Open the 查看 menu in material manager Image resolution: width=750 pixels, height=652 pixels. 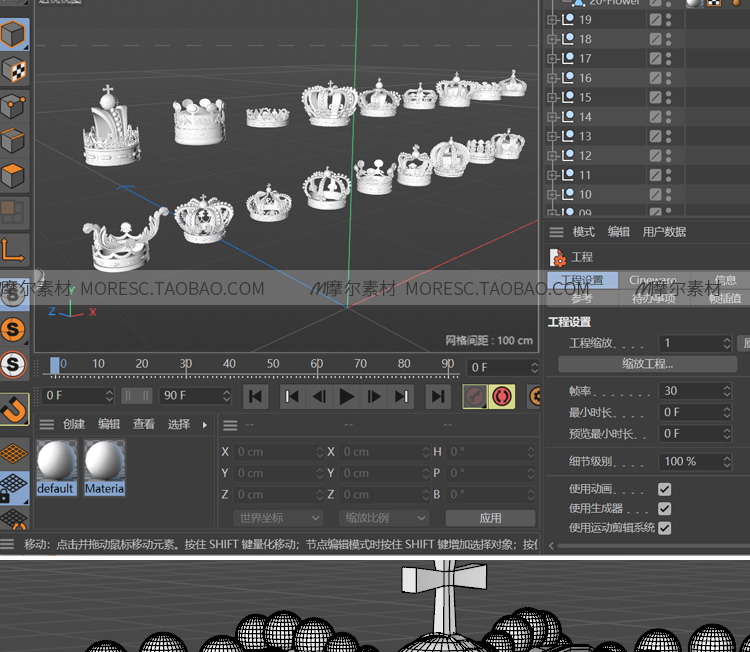[x=144, y=424]
